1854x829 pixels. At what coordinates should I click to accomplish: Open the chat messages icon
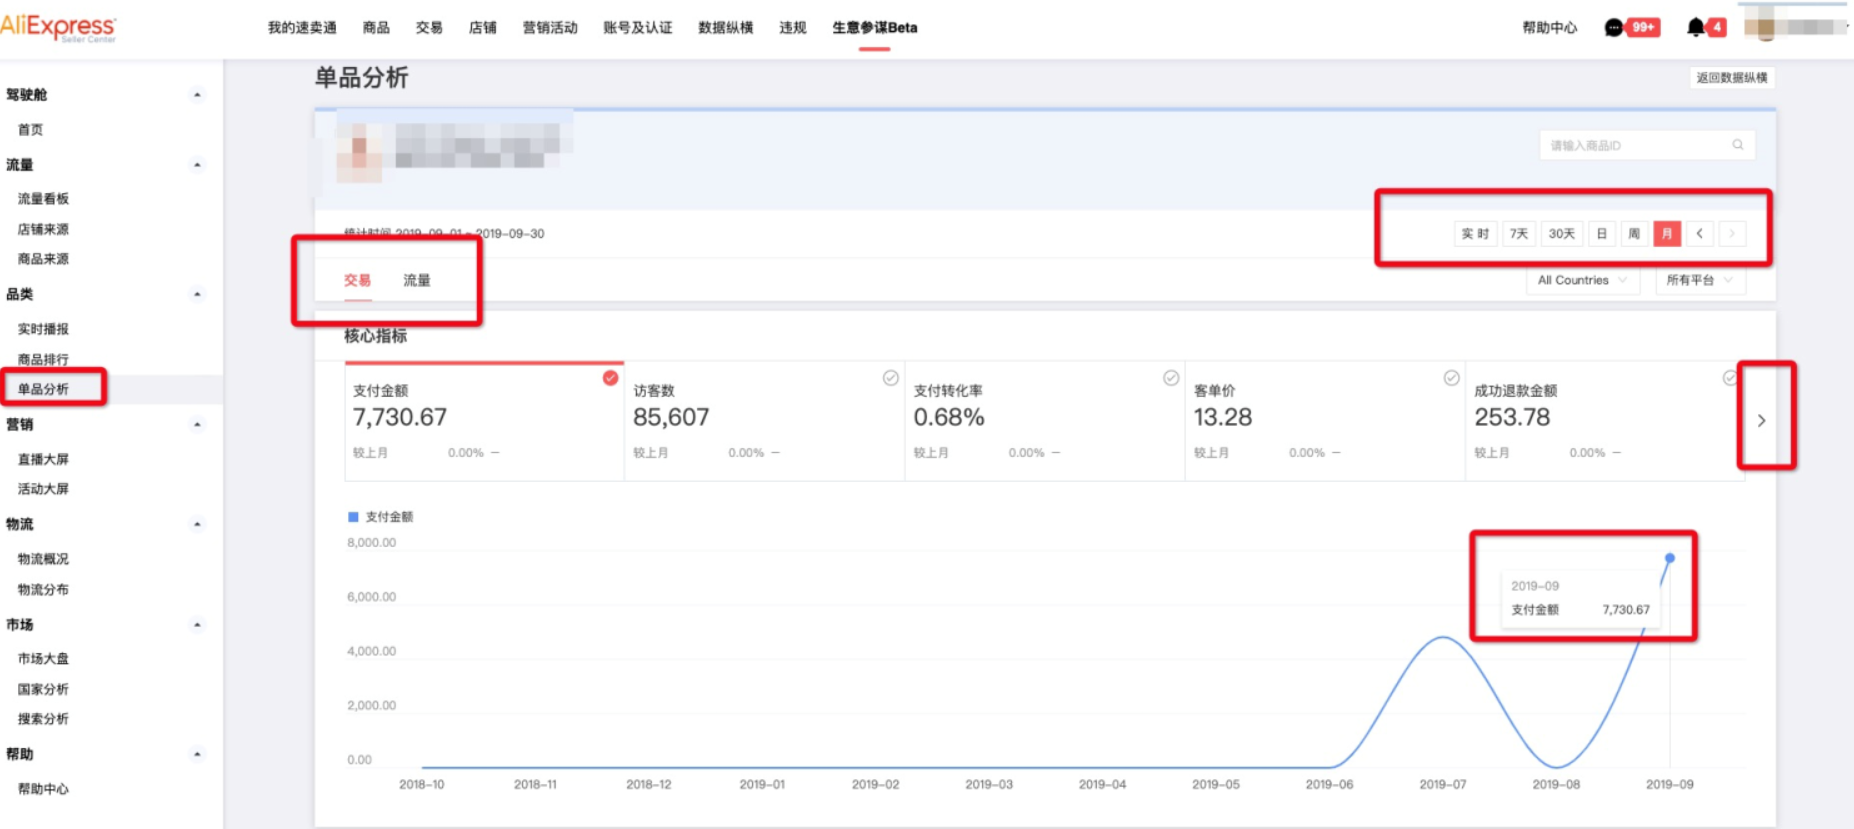pyautogui.click(x=1613, y=28)
